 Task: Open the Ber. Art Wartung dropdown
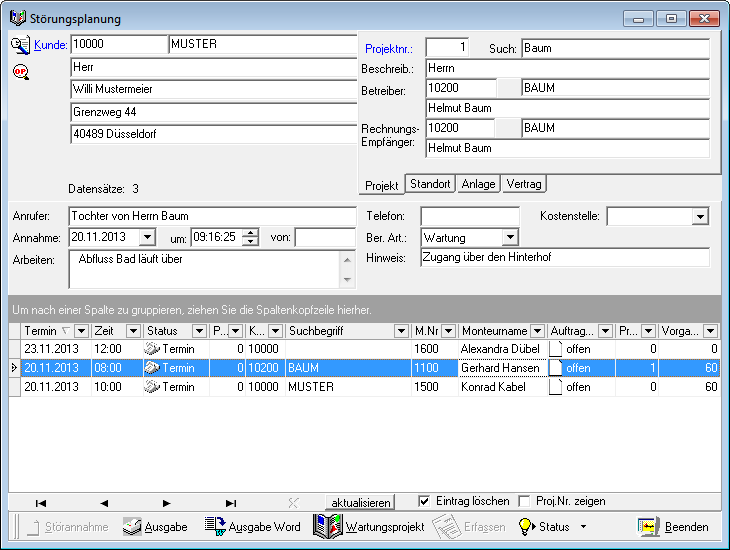click(x=510, y=237)
